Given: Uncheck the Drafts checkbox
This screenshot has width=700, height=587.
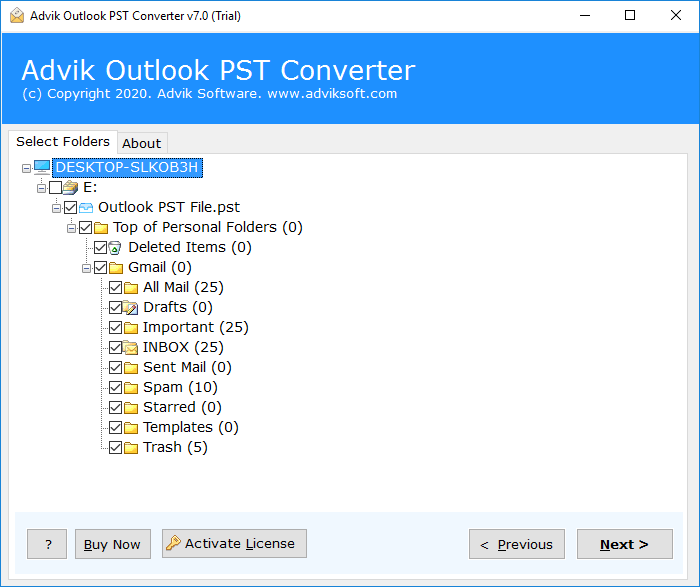Looking at the screenshot, I should point(116,308).
